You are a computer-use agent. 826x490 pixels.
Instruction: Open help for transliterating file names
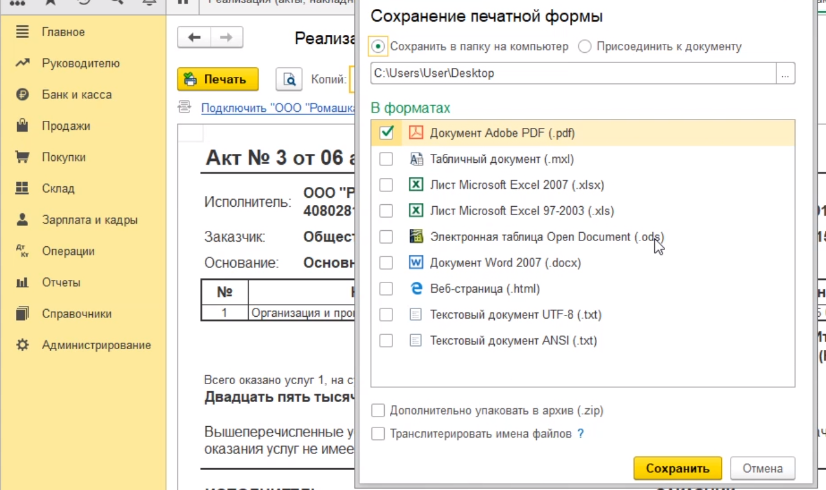coord(580,434)
